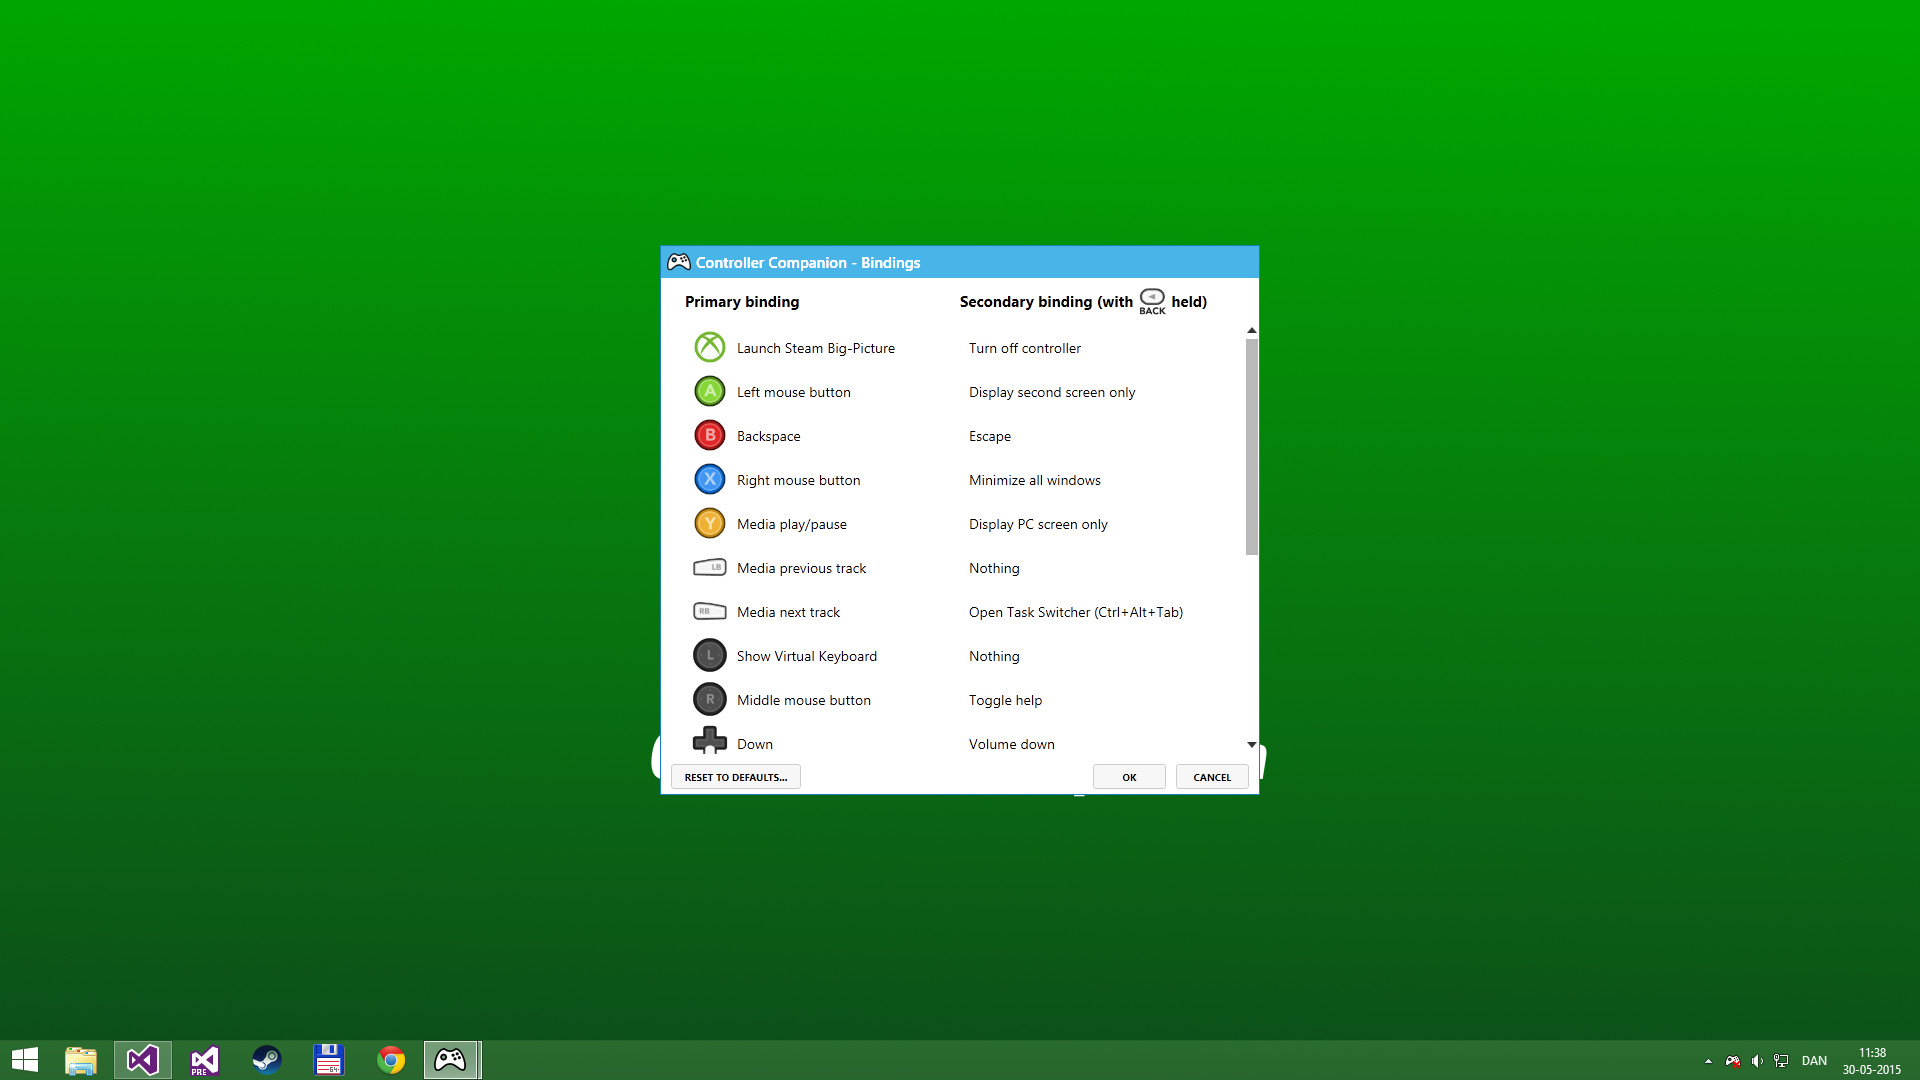
Task: Click the scrollbar down arrow
Action: [x=1251, y=744]
